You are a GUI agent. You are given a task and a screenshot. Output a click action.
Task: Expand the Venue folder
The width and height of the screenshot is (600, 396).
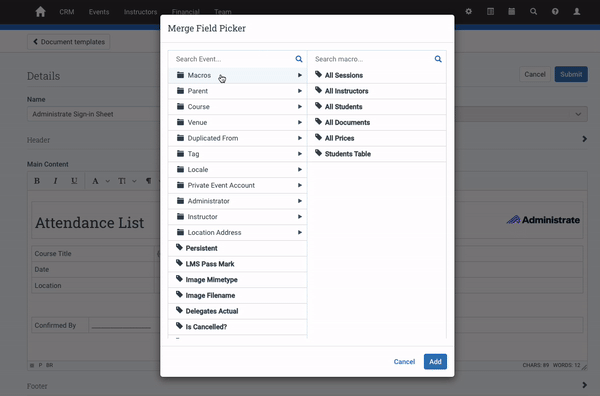237,122
